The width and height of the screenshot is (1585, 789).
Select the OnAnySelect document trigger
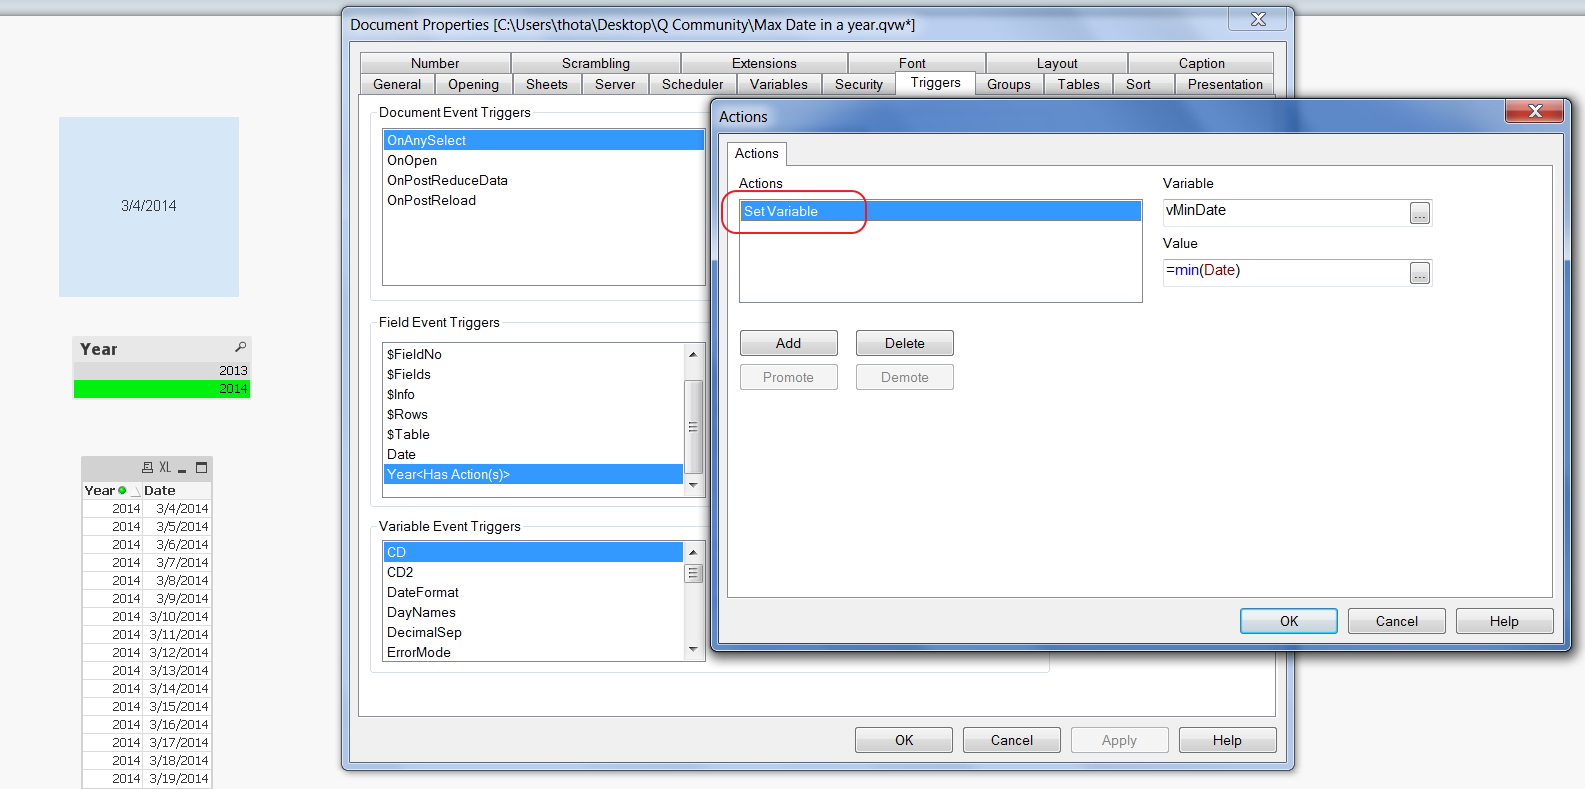point(544,140)
